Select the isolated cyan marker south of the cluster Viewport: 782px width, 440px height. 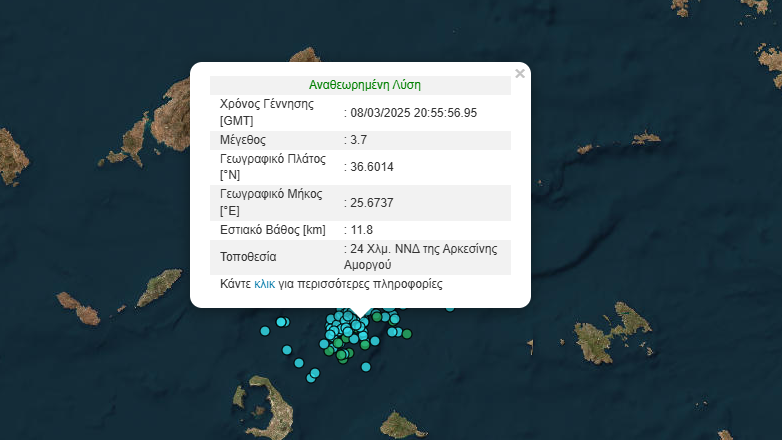pyautogui.click(x=366, y=365)
